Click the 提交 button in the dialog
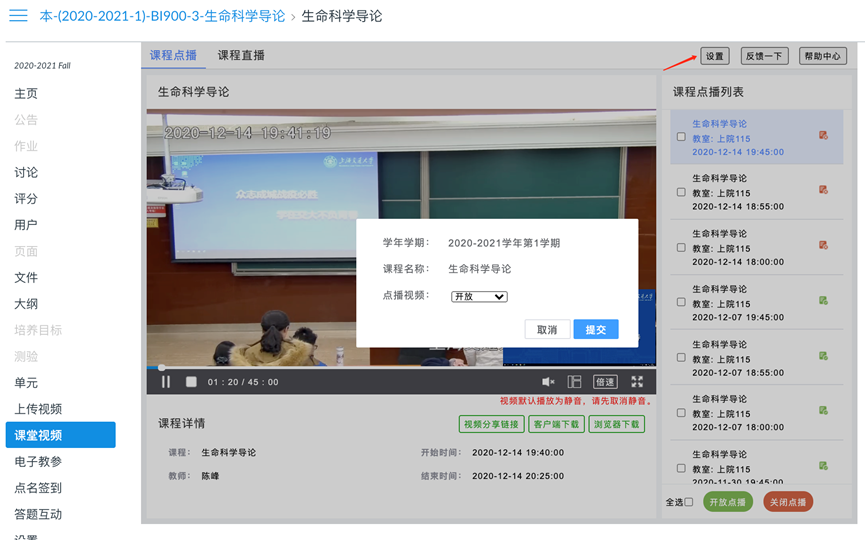 coord(595,329)
